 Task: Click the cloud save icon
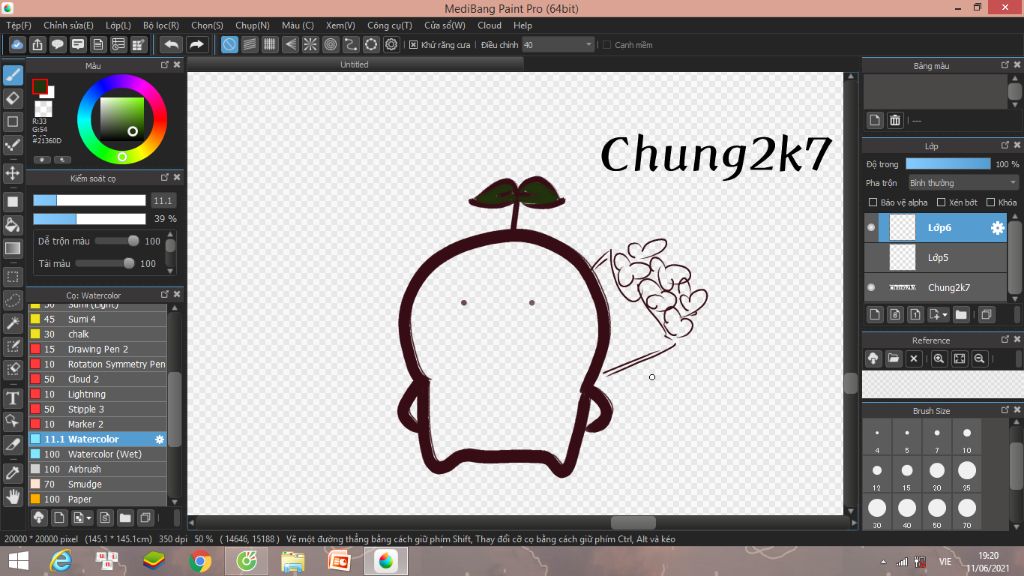point(17,44)
